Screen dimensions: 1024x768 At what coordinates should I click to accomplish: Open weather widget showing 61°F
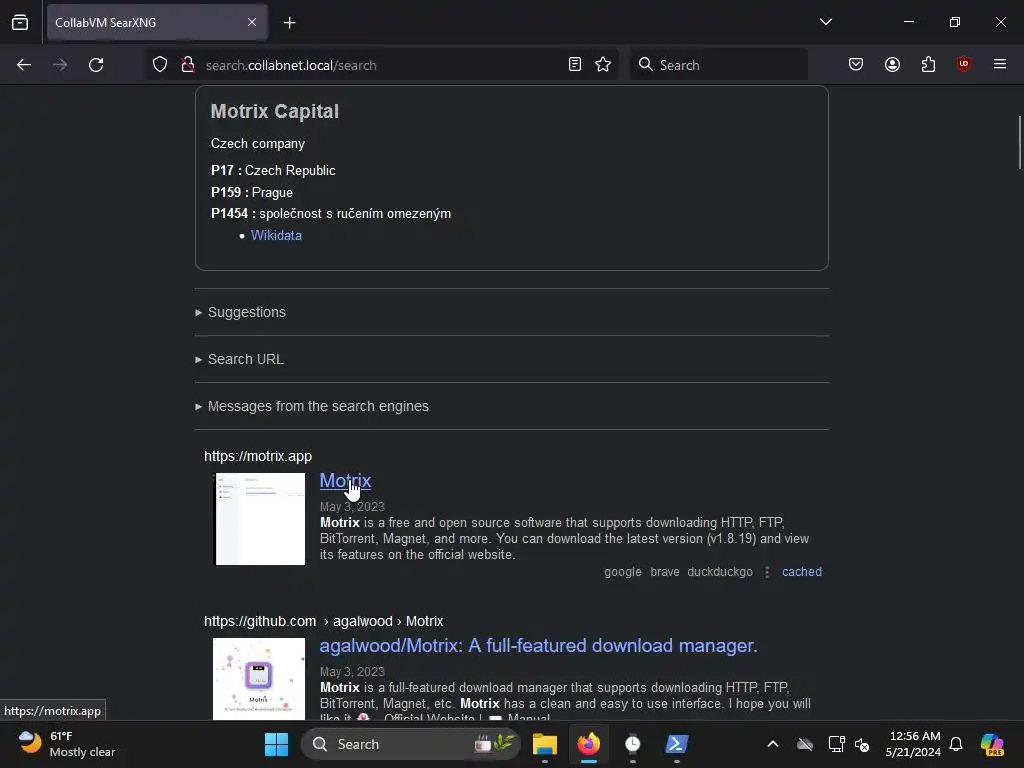[67, 744]
